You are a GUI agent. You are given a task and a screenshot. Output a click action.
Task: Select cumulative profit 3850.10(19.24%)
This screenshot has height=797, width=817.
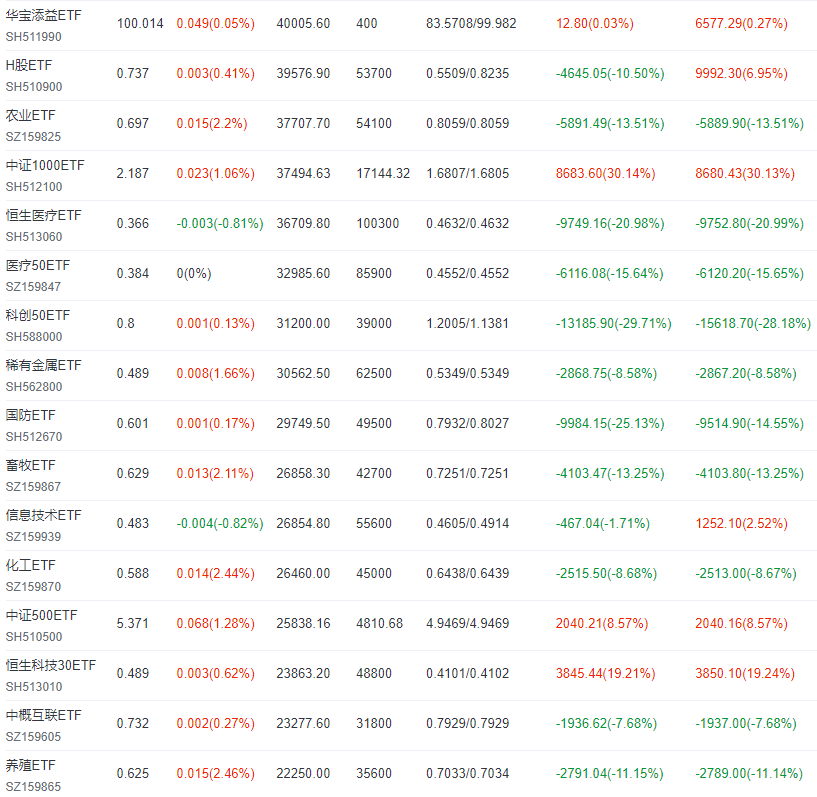coord(745,674)
